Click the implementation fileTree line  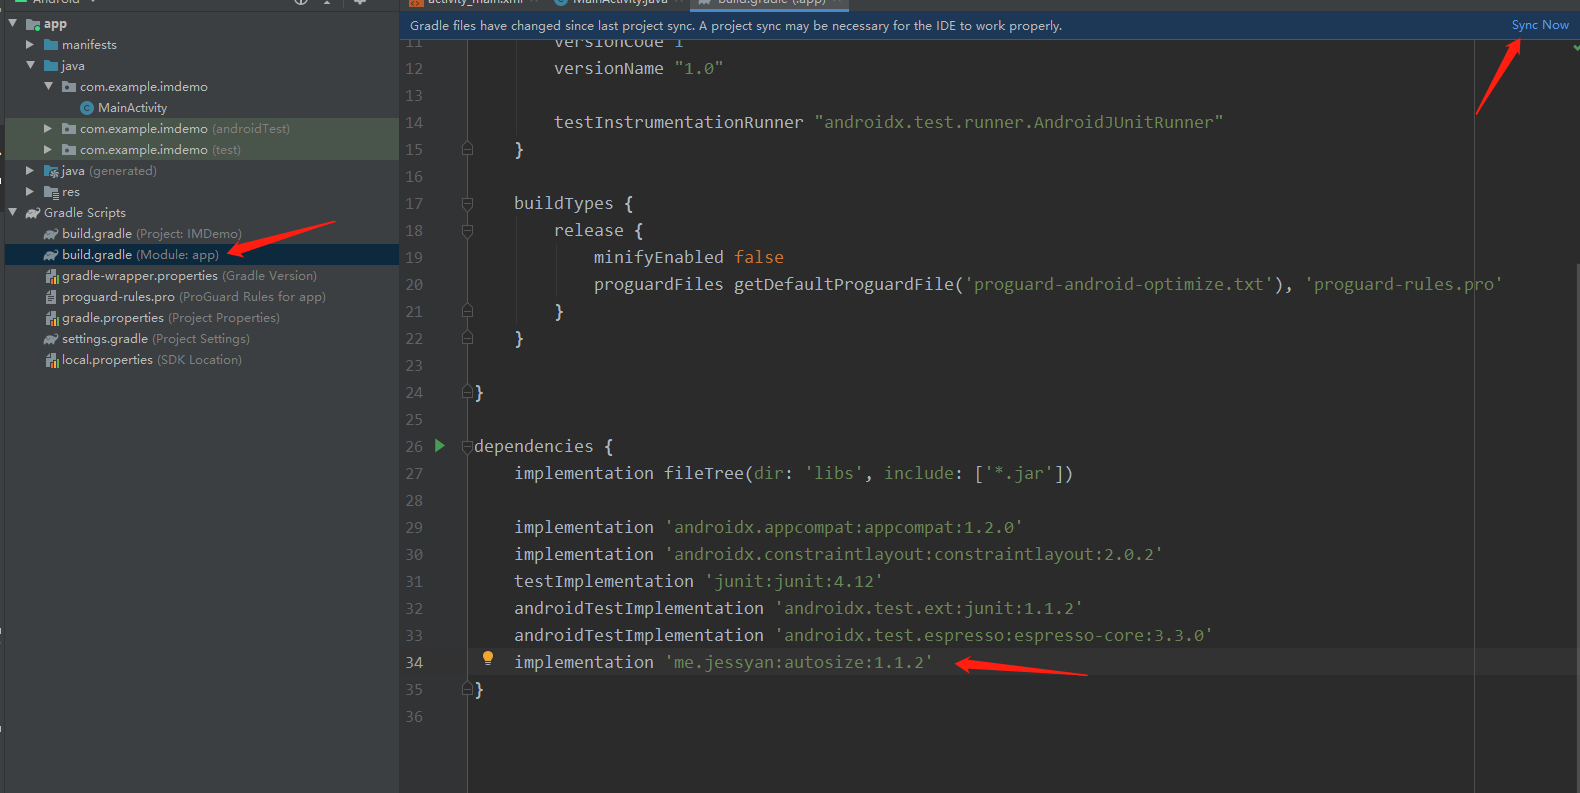point(793,473)
